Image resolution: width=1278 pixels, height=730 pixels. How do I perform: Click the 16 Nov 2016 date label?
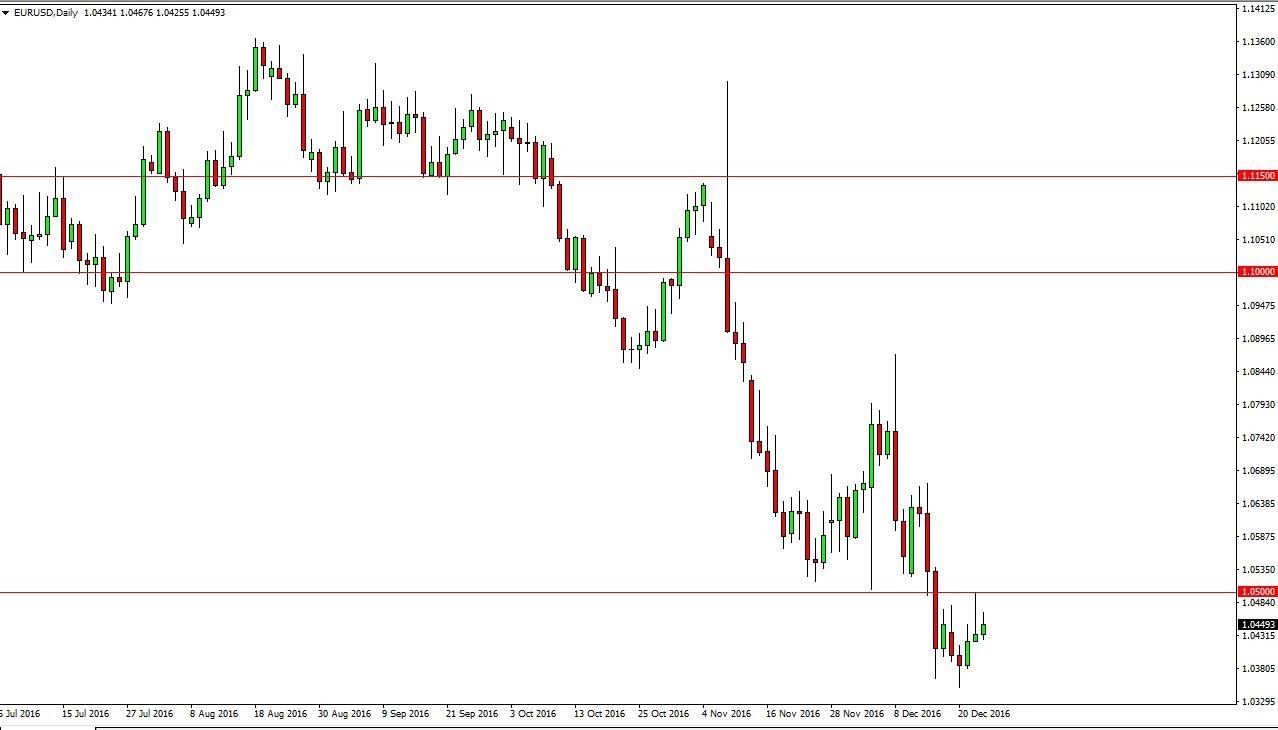[x=792, y=714]
